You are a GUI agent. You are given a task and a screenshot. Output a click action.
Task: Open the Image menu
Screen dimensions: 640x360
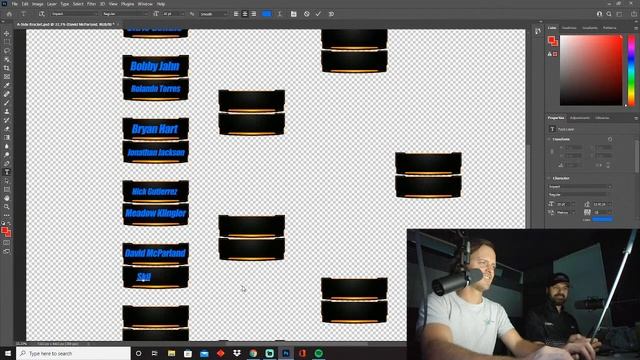click(x=38, y=4)
